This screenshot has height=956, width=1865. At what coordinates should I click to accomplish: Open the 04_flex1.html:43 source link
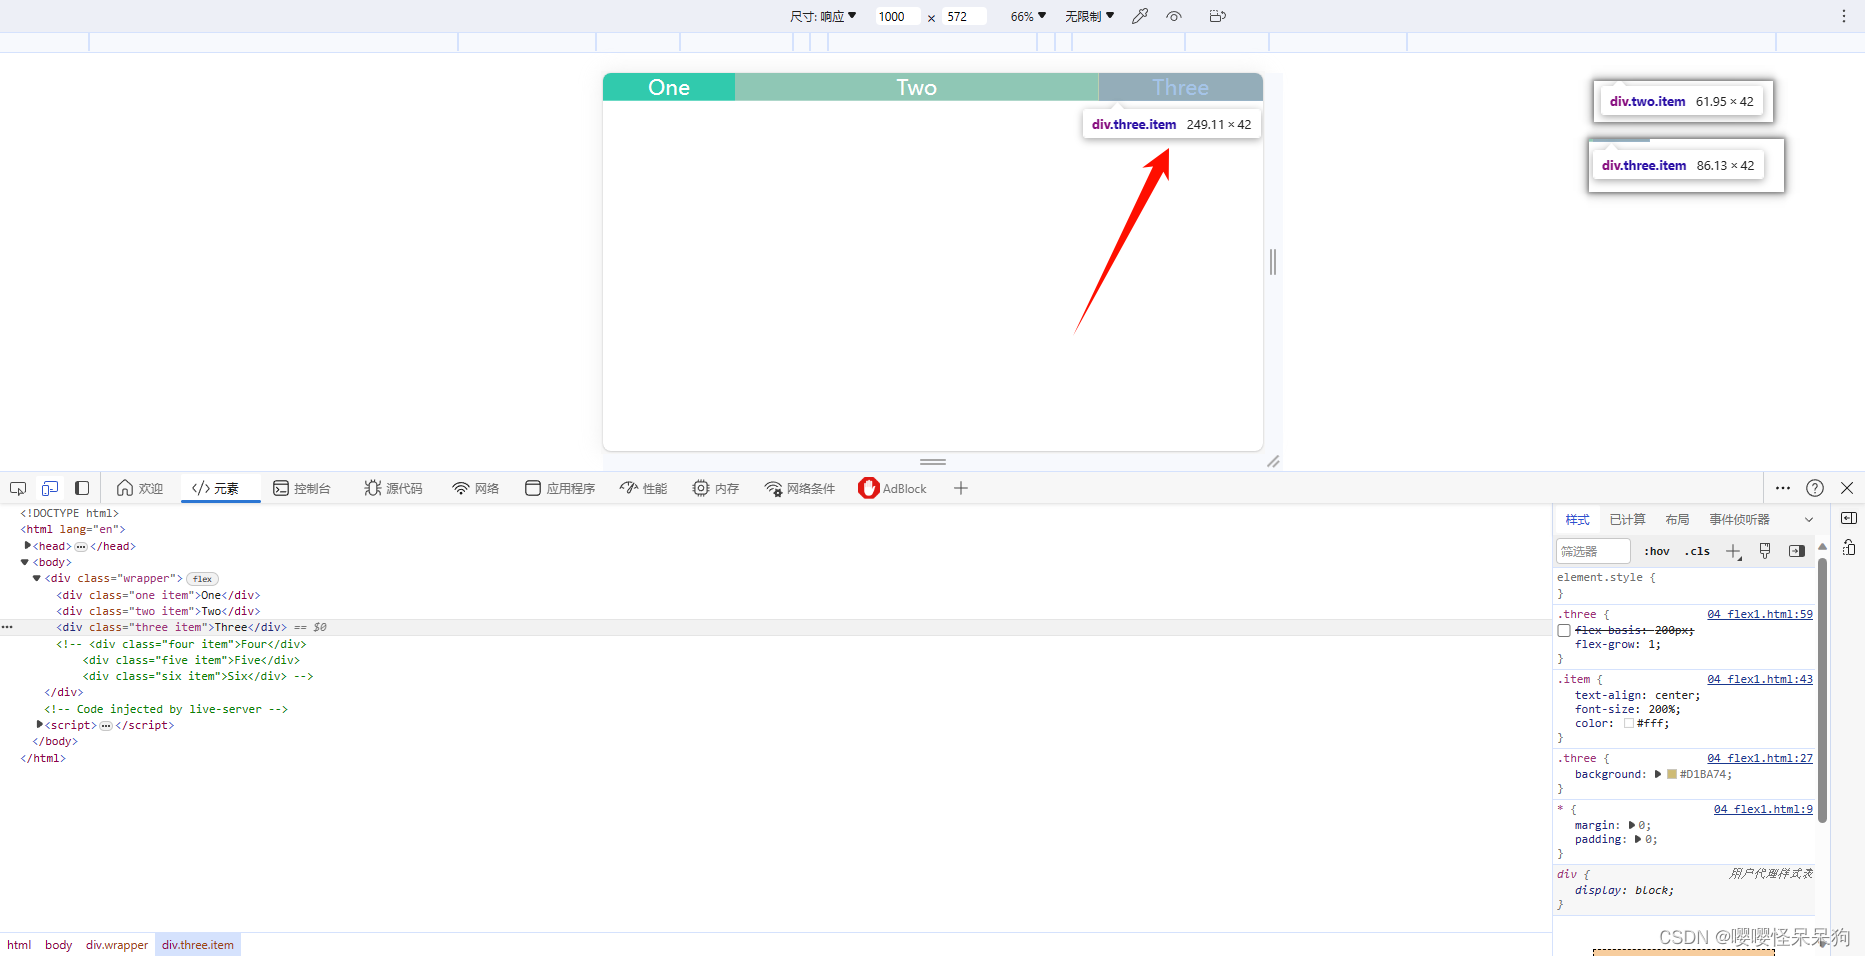tap(1760, 679)
